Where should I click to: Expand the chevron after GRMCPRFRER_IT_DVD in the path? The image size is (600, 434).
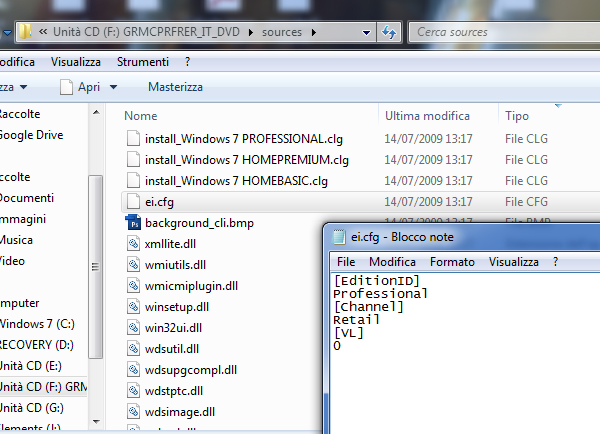251,33
